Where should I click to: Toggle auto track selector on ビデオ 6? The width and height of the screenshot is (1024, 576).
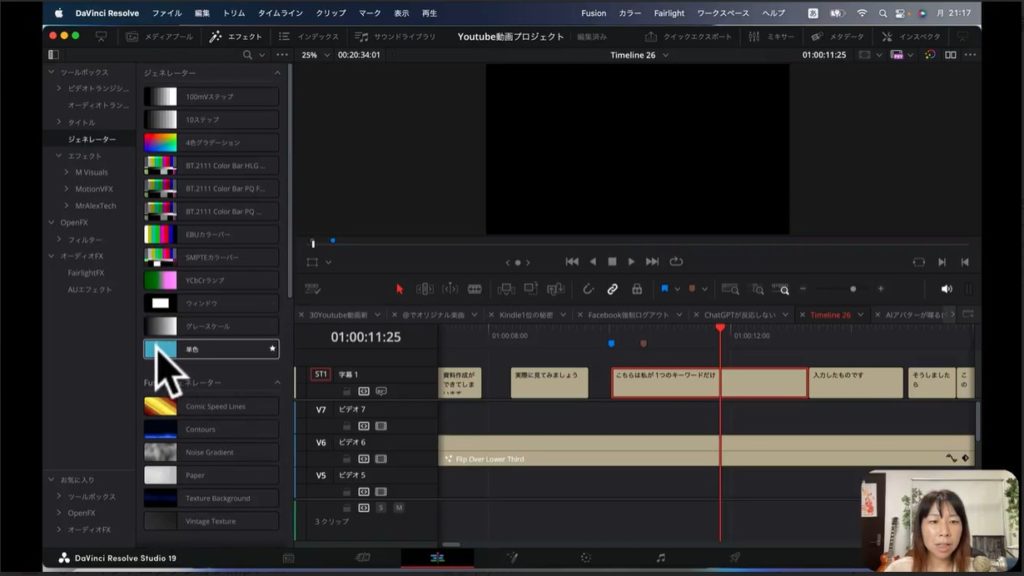[364, 459]
